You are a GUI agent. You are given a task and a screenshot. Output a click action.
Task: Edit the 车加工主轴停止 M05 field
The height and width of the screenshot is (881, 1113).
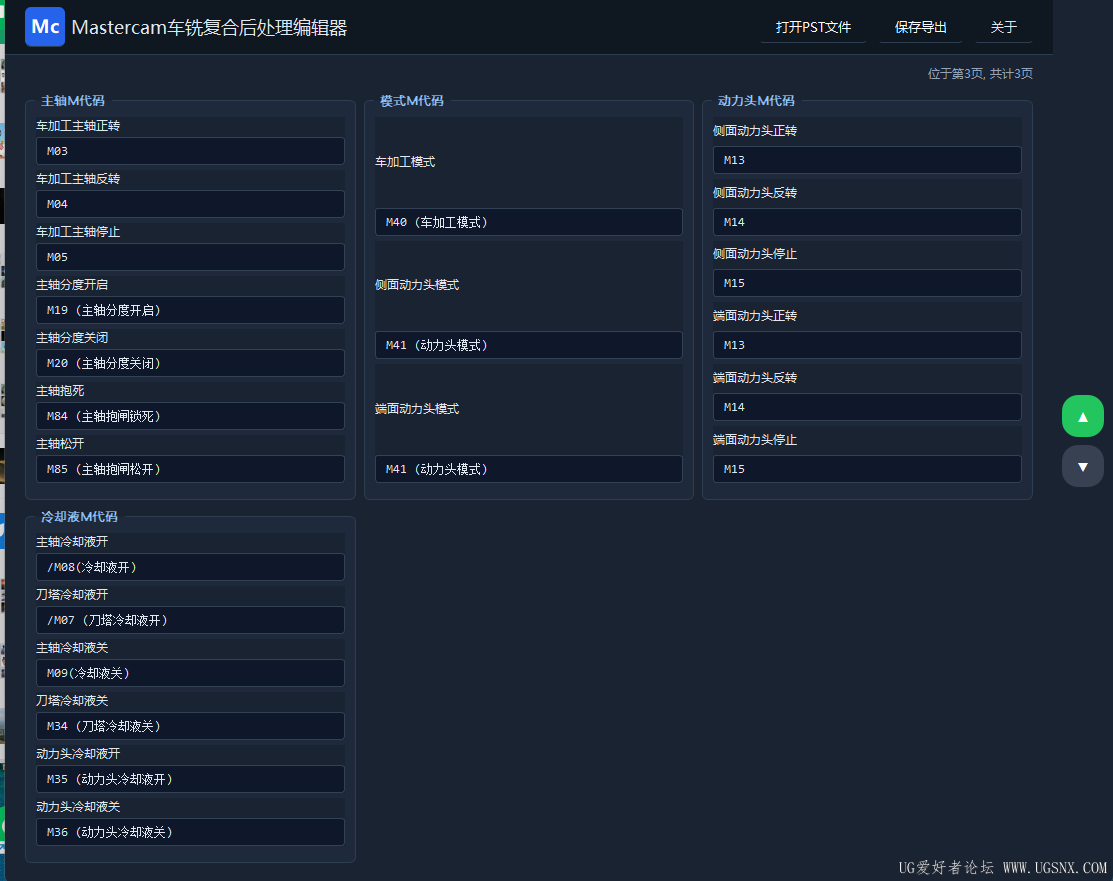(x=190, y=257)
